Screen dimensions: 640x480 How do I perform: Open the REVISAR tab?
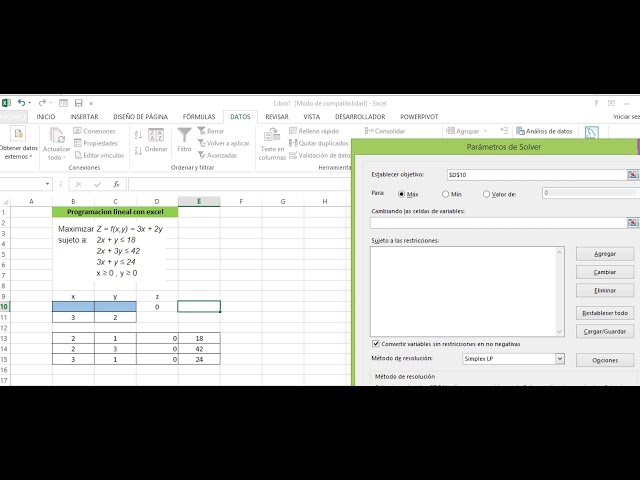click(x=277, y=117)
